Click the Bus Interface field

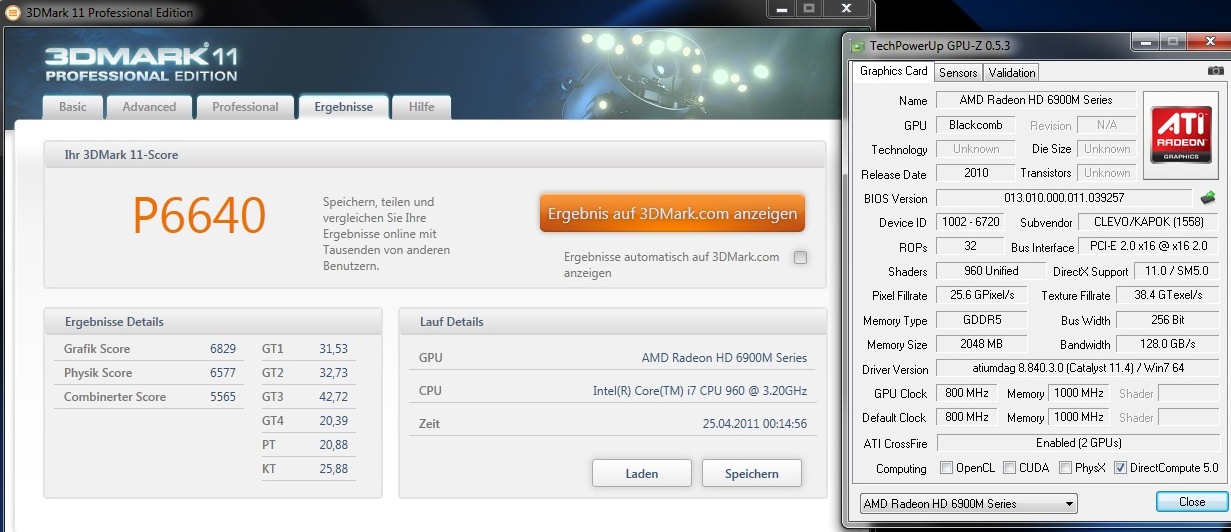coord(1149,246)
